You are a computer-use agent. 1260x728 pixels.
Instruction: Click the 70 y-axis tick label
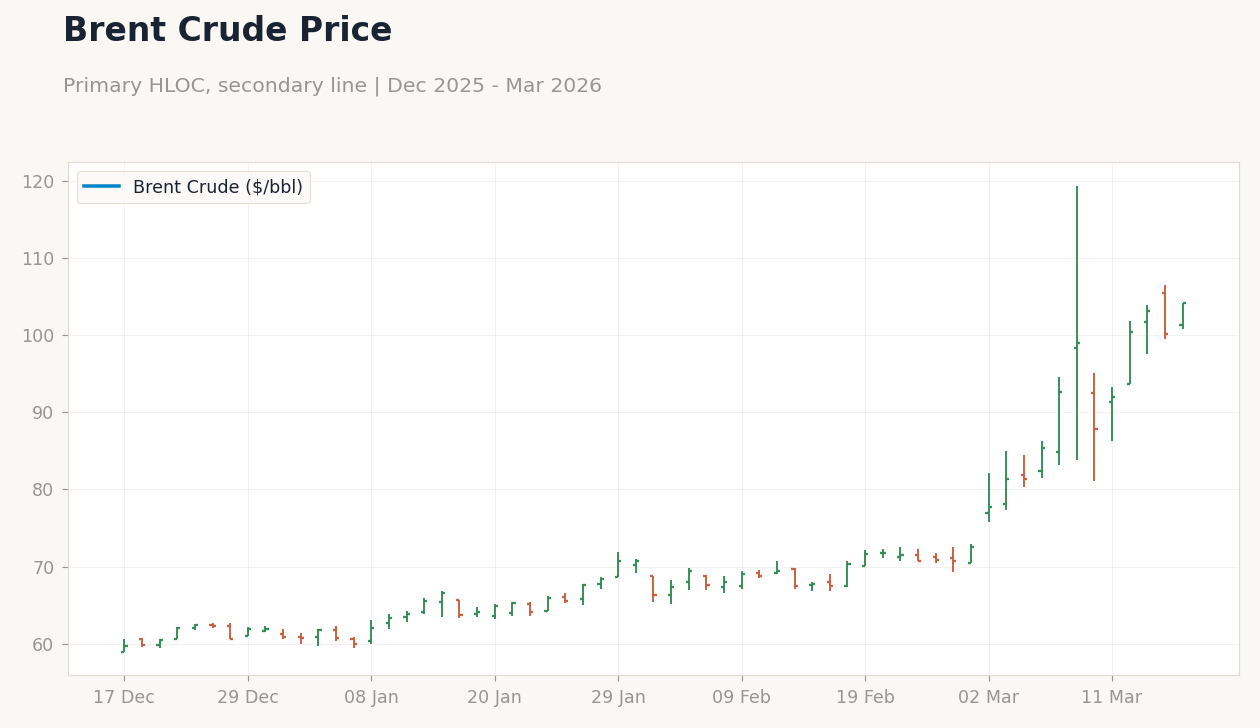point(42,567)
